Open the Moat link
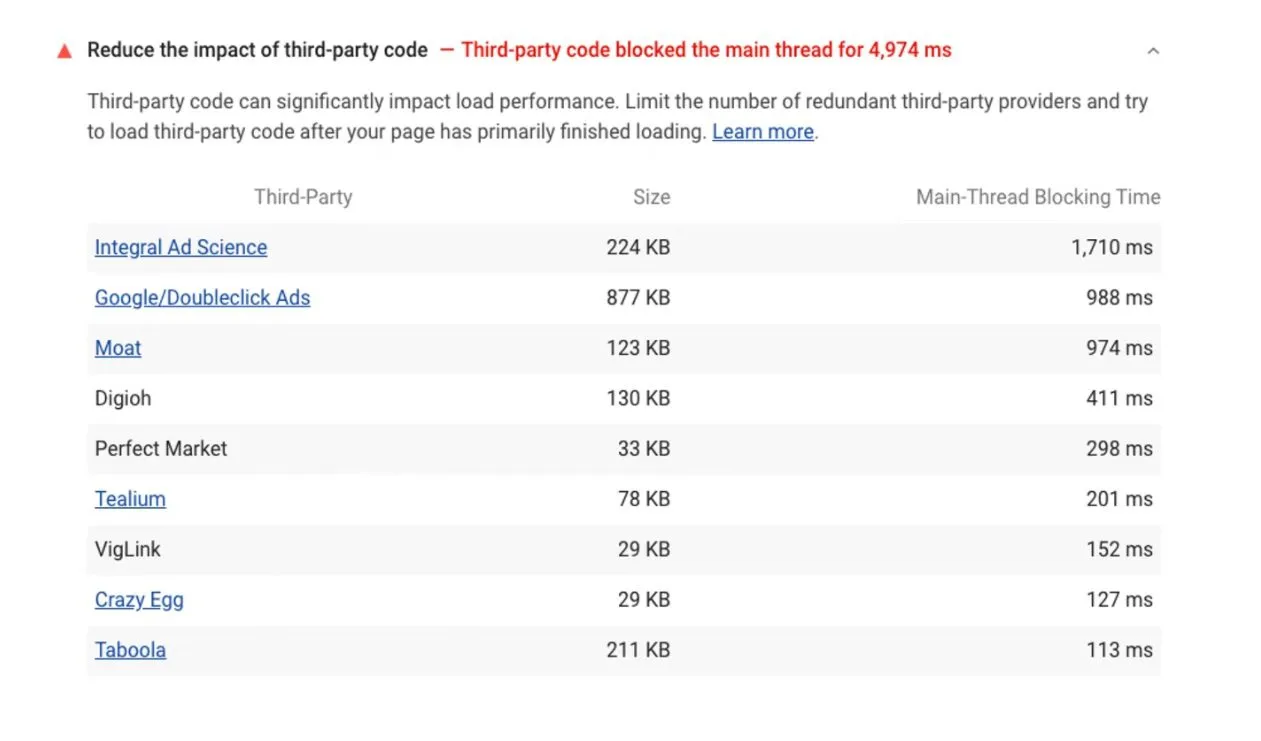The width and height of the screenshot is (1261, 741). pyautogui.click(x=118, y=348)
